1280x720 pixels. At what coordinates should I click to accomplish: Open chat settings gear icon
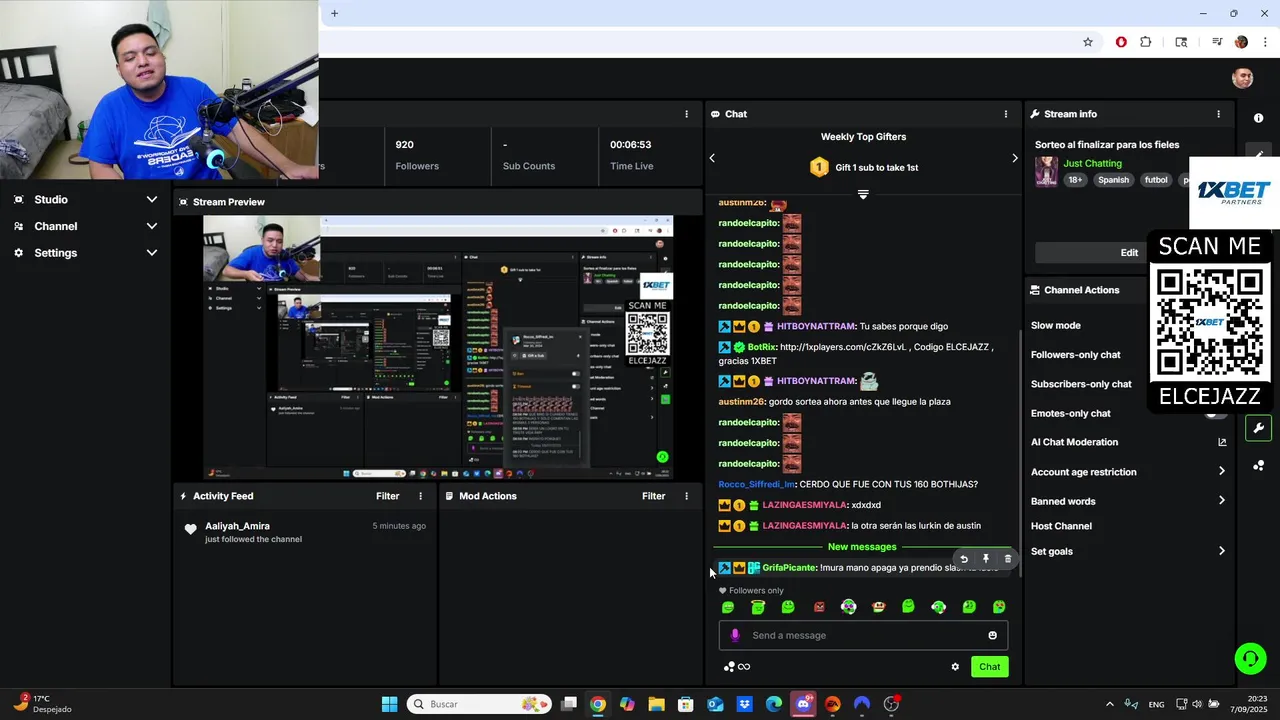pos(955,667)
